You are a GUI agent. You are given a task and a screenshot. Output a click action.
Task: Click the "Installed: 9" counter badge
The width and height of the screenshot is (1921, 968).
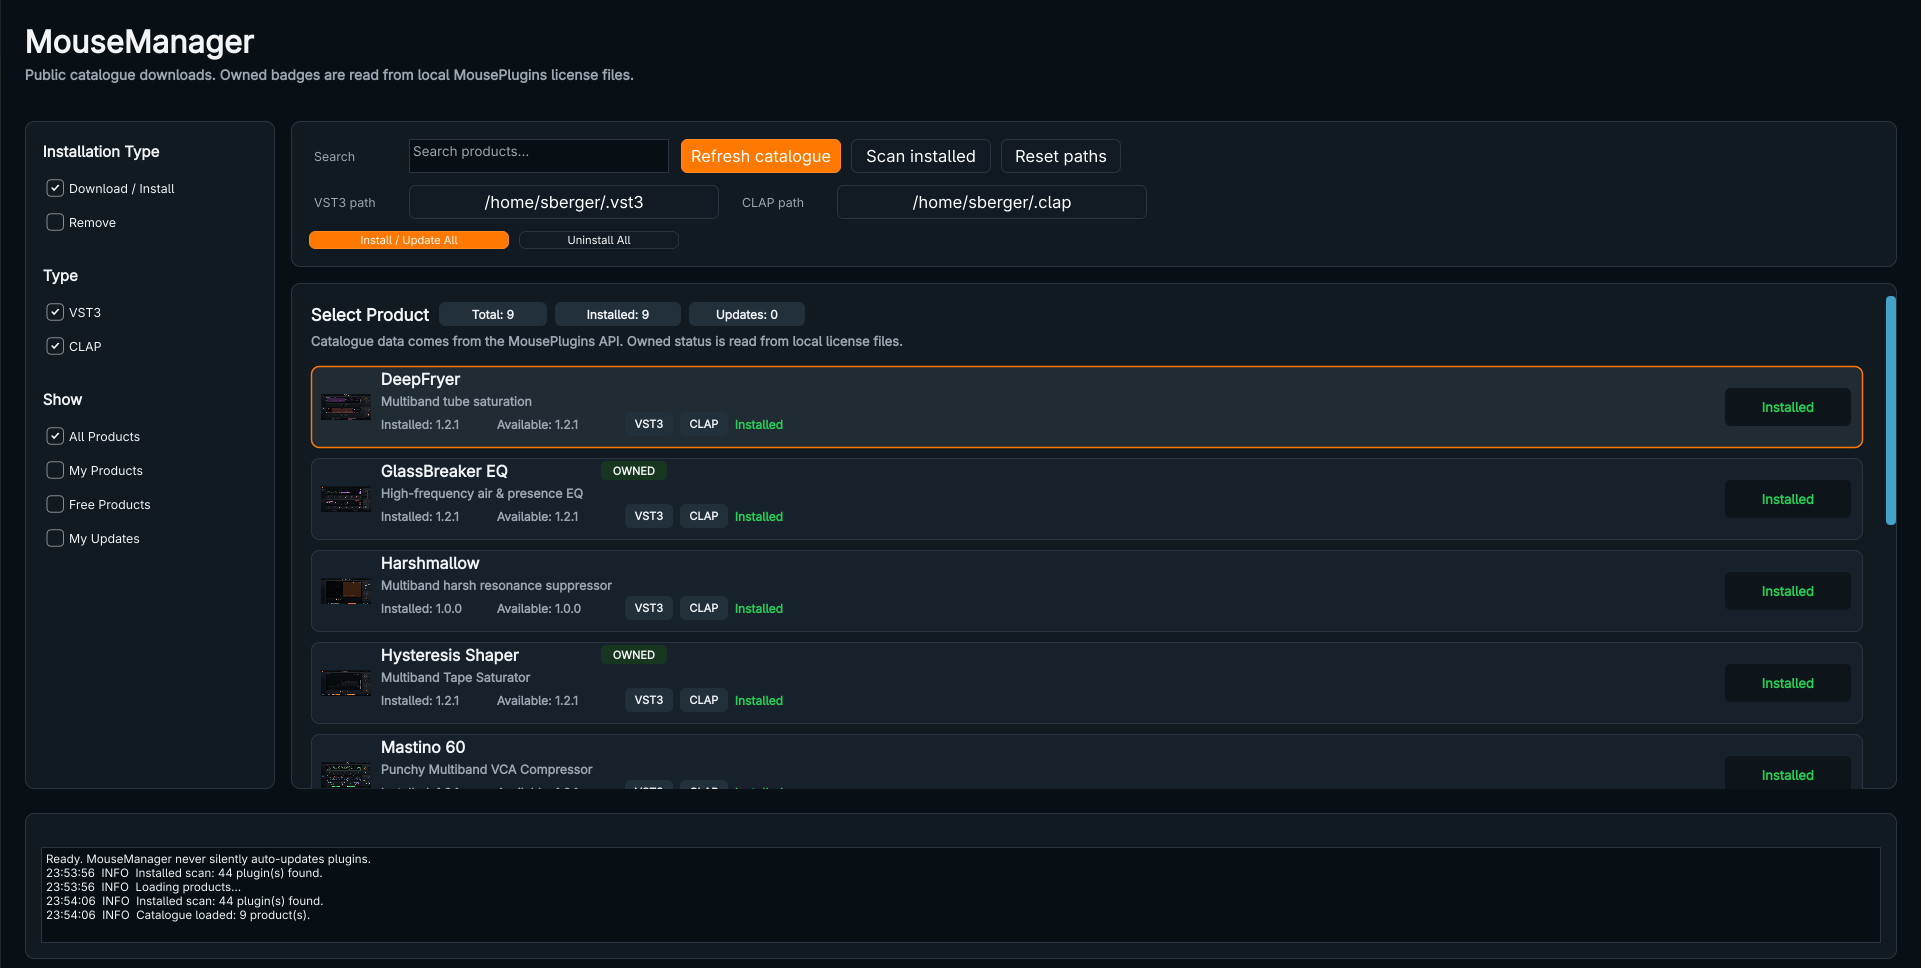tap(618, 314)
